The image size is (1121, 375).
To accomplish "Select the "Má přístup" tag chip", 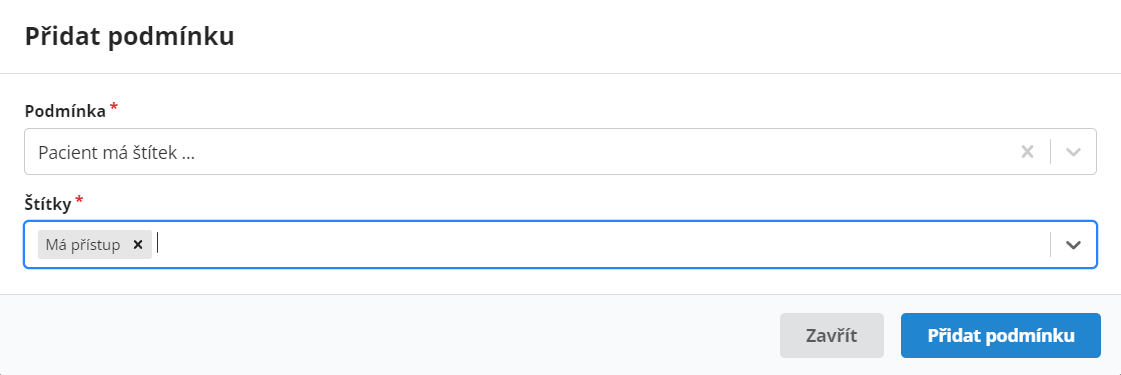I will (x=83, y=244).
